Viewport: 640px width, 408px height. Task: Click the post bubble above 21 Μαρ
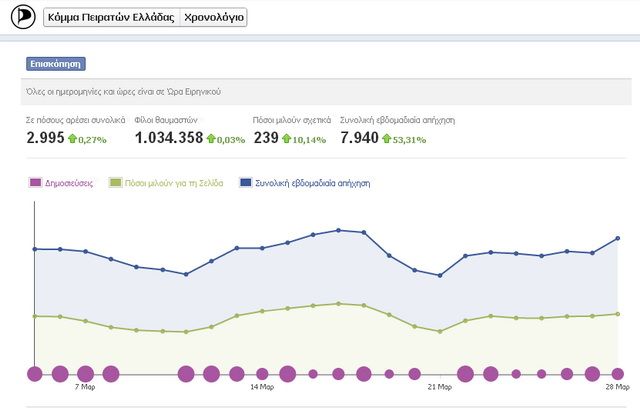tap(440, 374)
